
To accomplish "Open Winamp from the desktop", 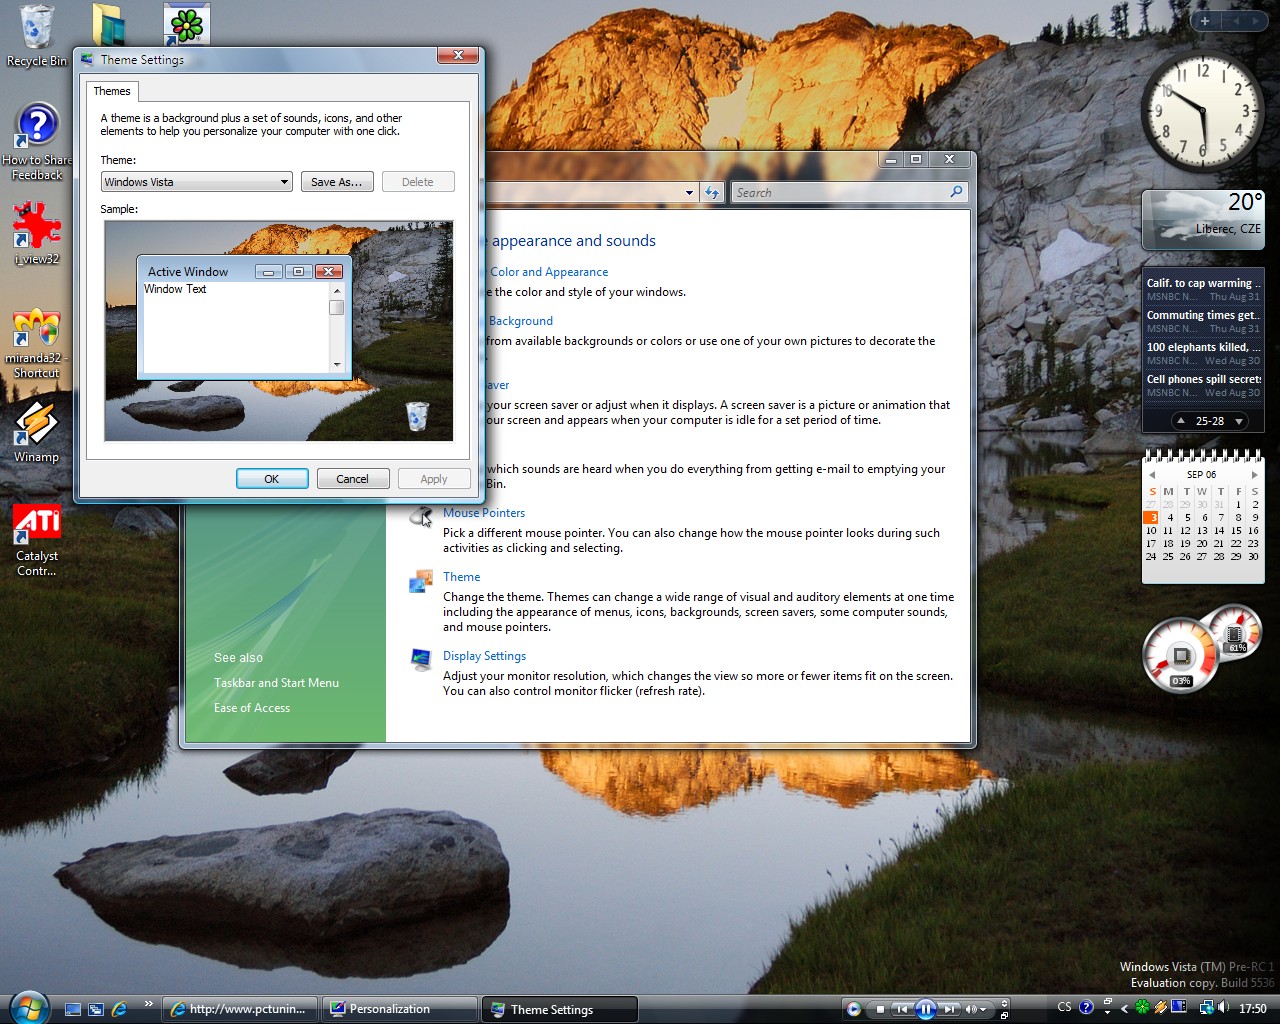I will pos(36,431).
